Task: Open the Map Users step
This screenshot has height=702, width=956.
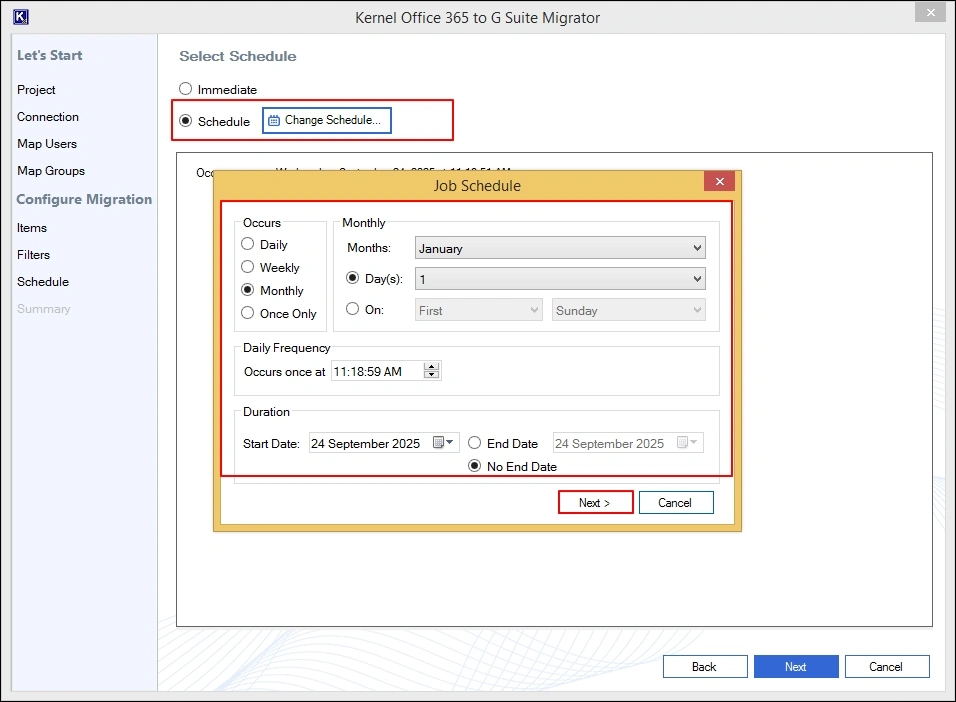Action: [47, 144]
